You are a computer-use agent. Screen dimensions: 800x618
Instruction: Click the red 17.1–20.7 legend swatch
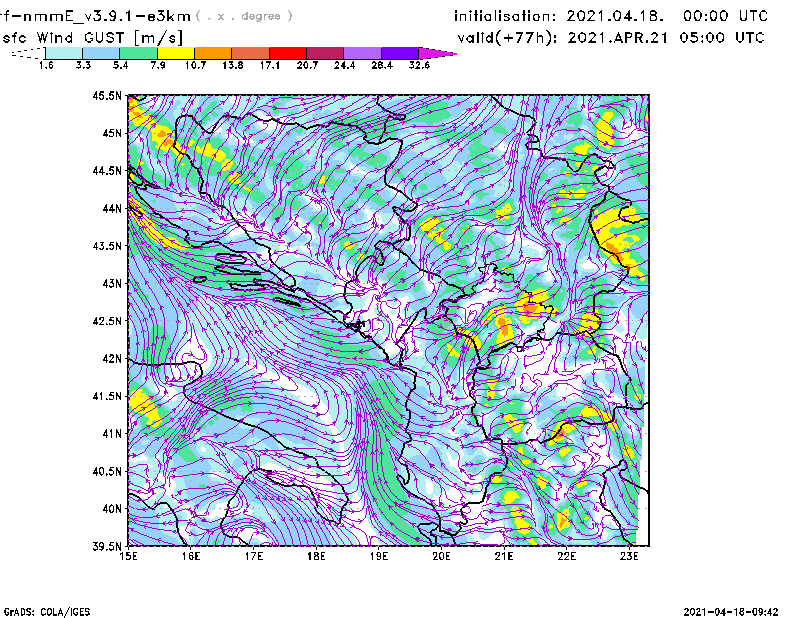pyautogui.click(x=288, y=53)
